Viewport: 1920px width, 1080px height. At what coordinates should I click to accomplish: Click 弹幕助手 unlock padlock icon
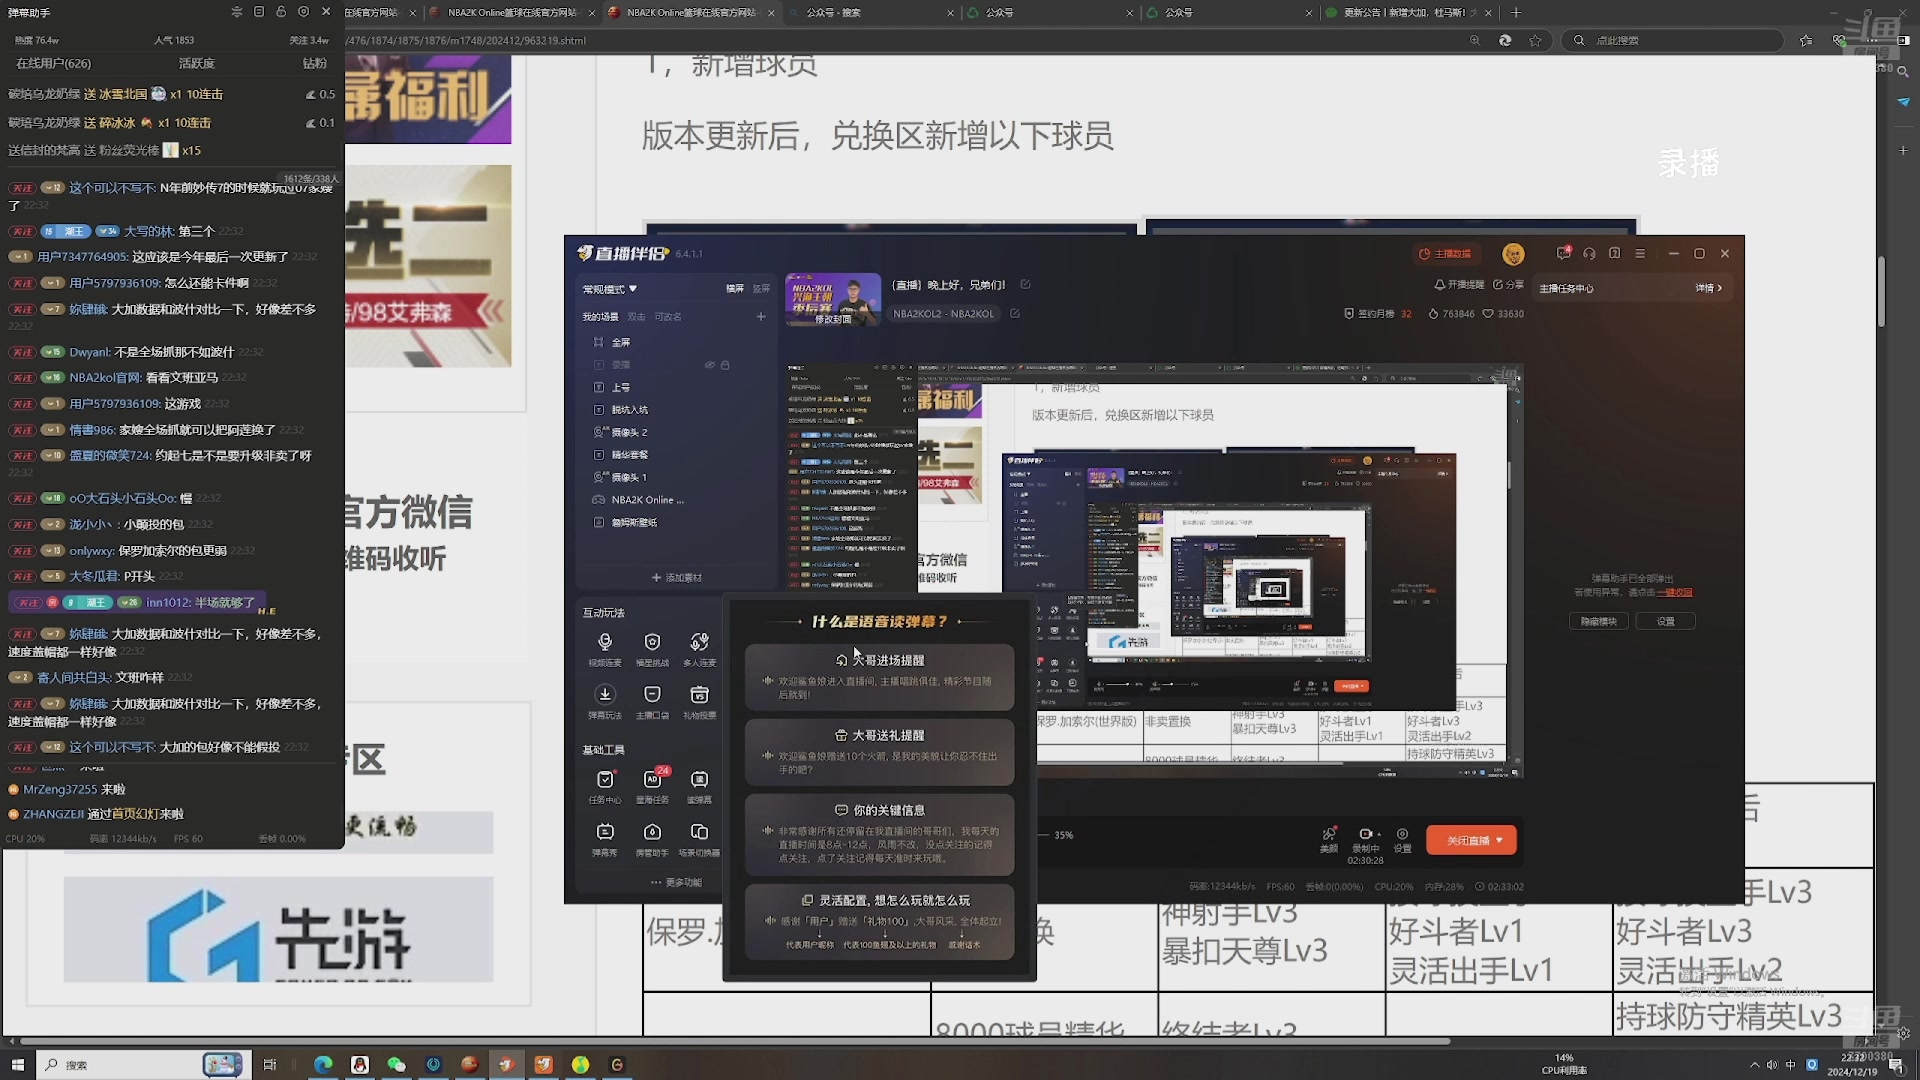[281, 12]
